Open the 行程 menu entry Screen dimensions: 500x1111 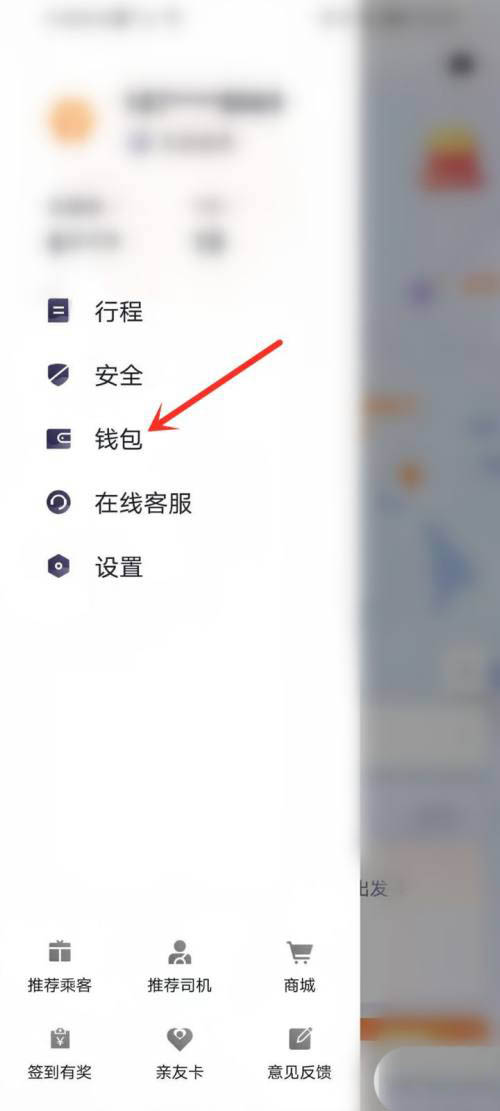pyautogui.click(x=119, y=311)
